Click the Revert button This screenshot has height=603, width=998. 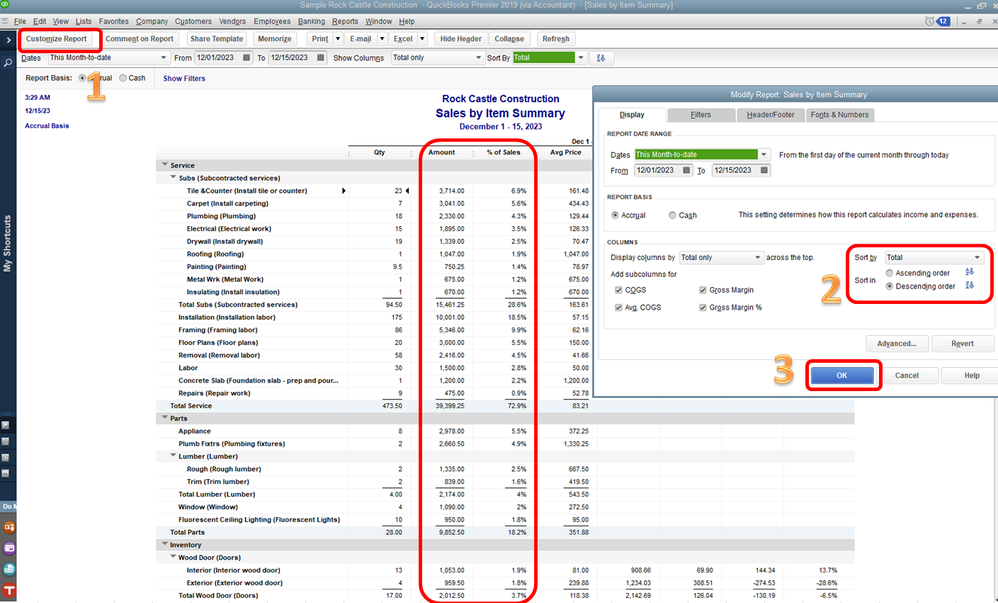point(962,344)
